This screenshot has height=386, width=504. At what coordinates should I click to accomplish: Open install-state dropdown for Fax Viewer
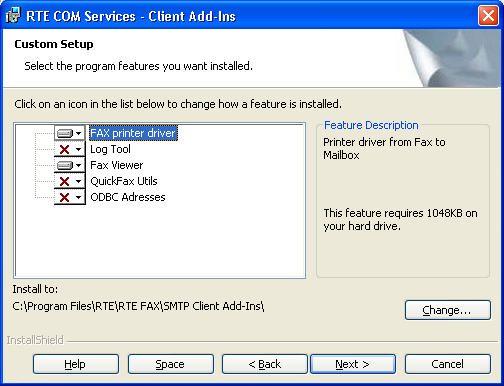[x=70, y=165]
